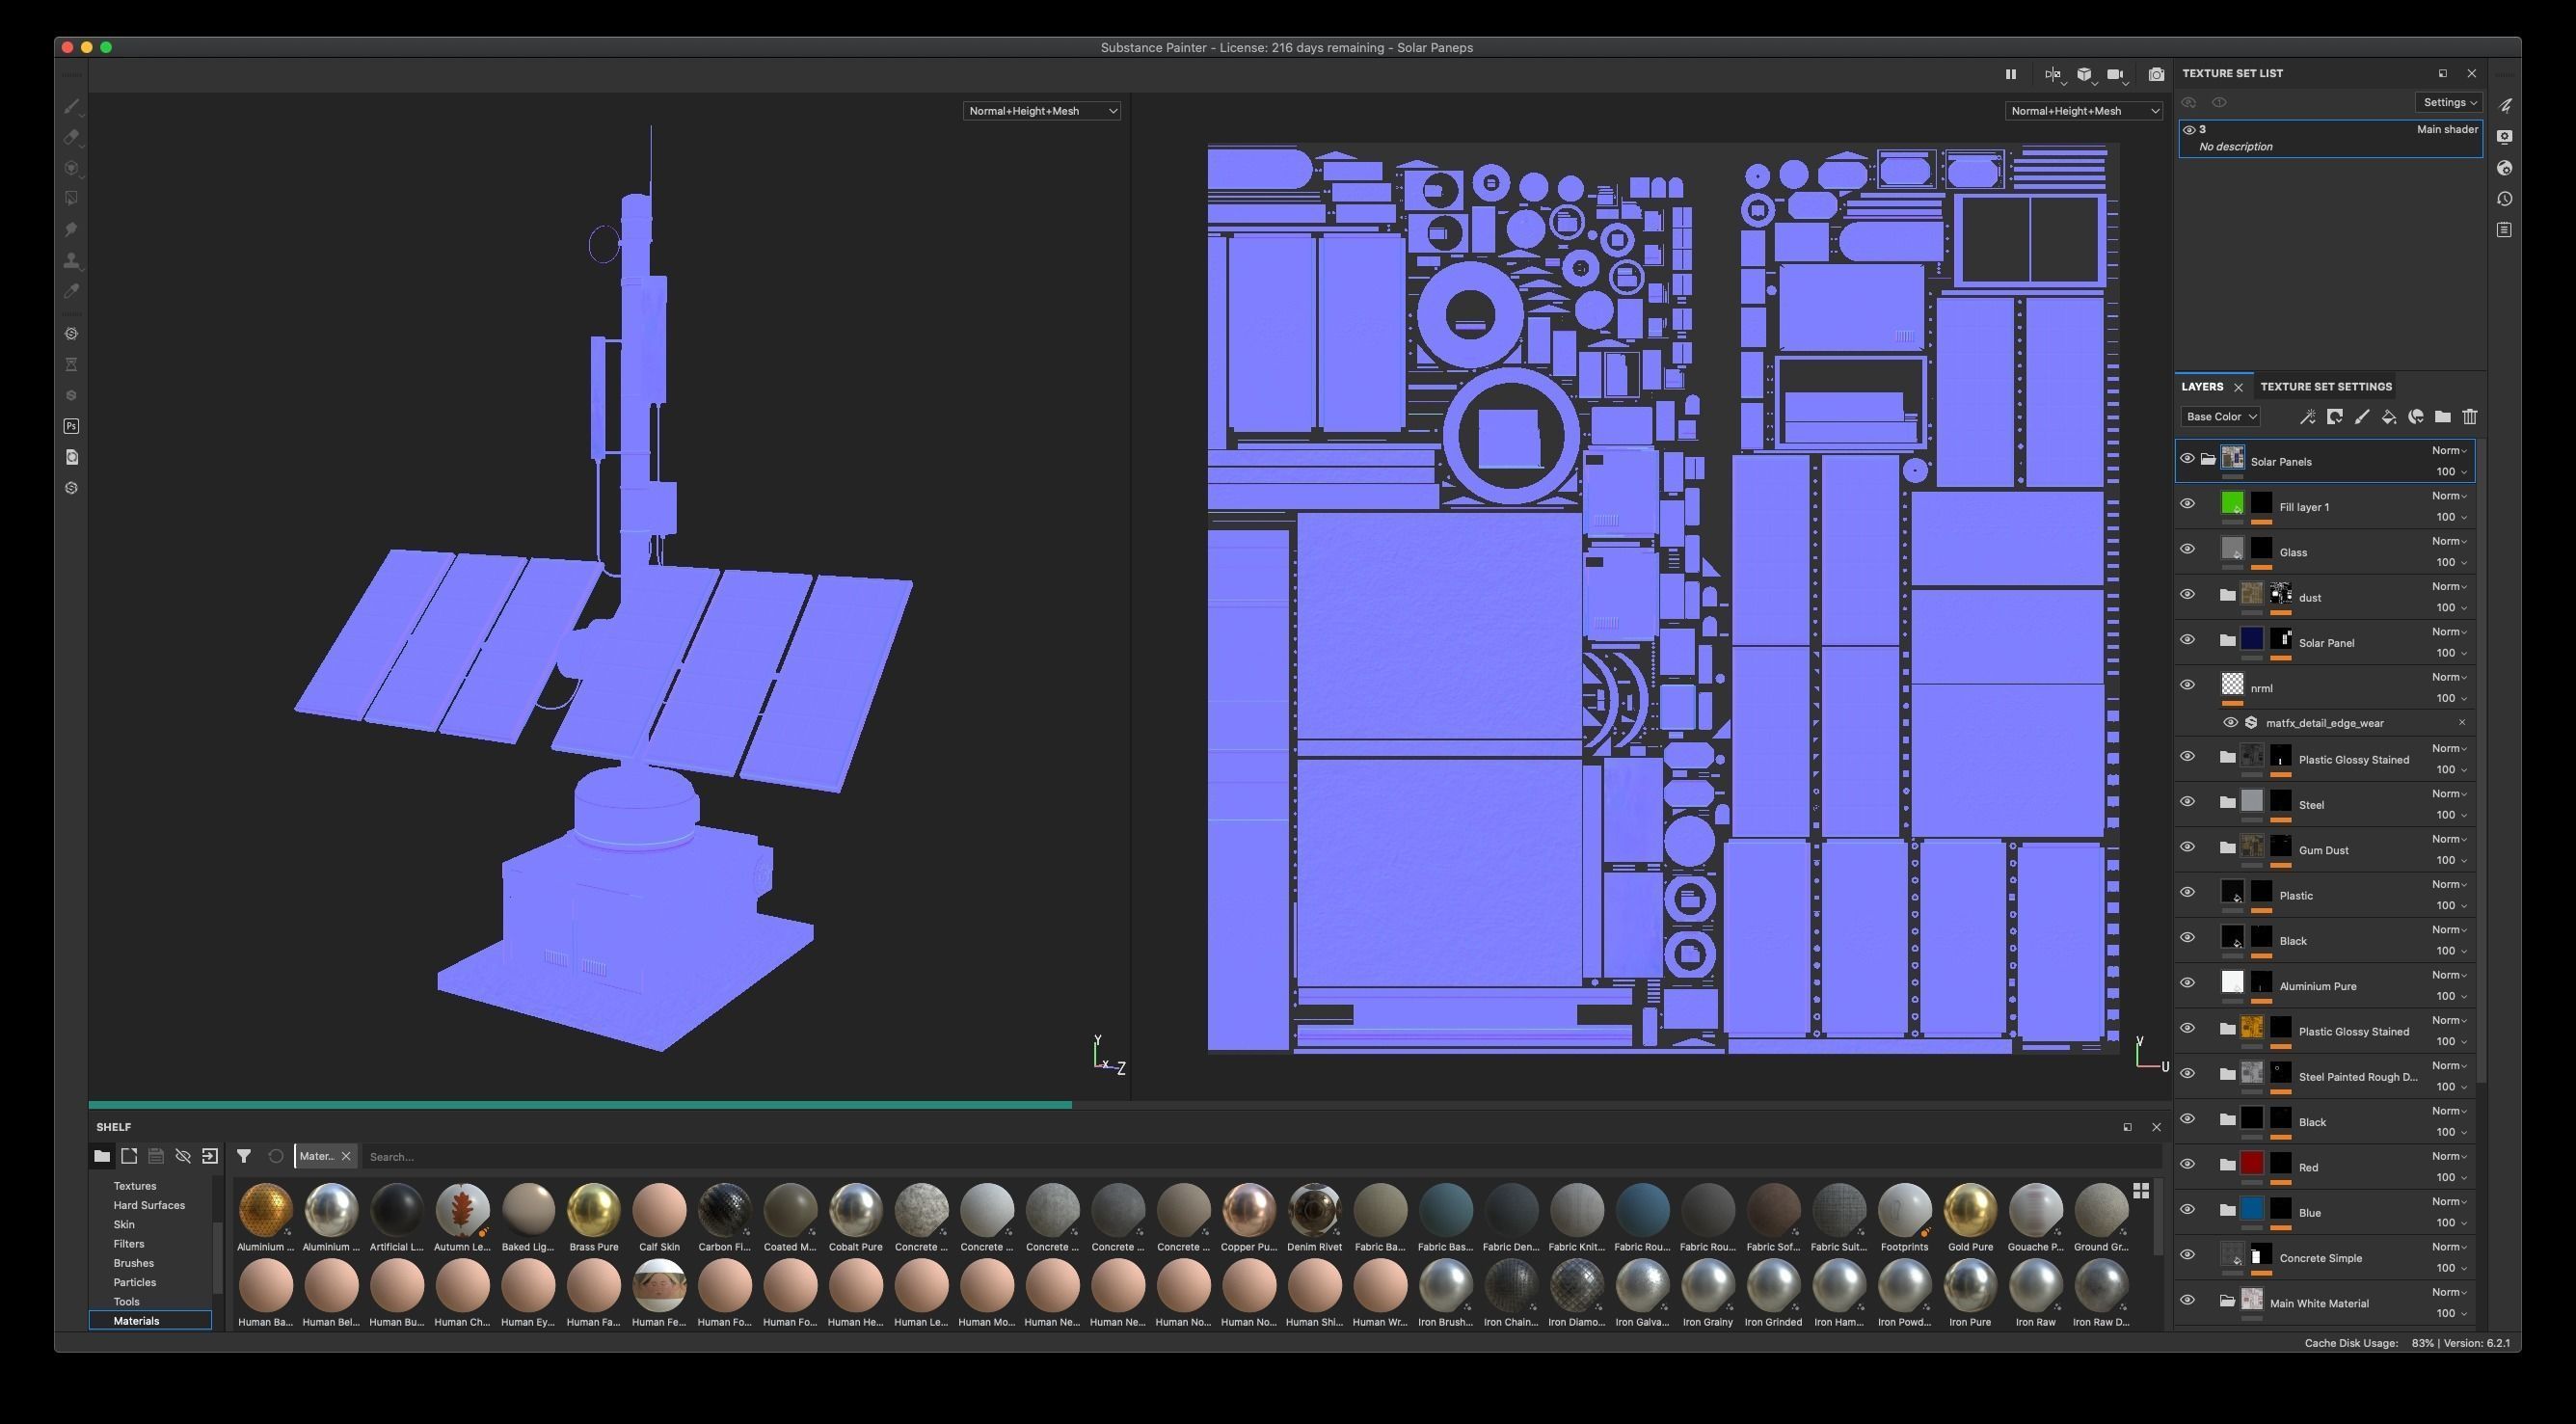Viewport: 2576px width, 1424px height.
Task: Add a mask to the selected layer
Action: 2335,417
